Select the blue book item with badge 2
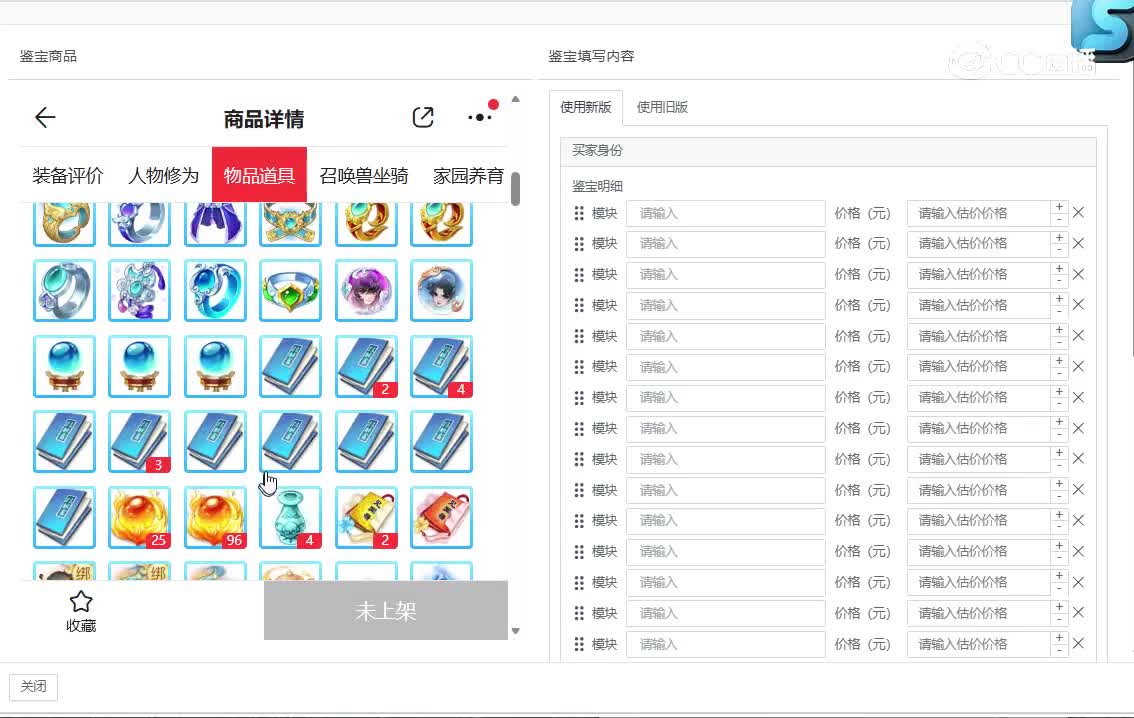Viewport: 1134px width, 718px height. [367, 367]
